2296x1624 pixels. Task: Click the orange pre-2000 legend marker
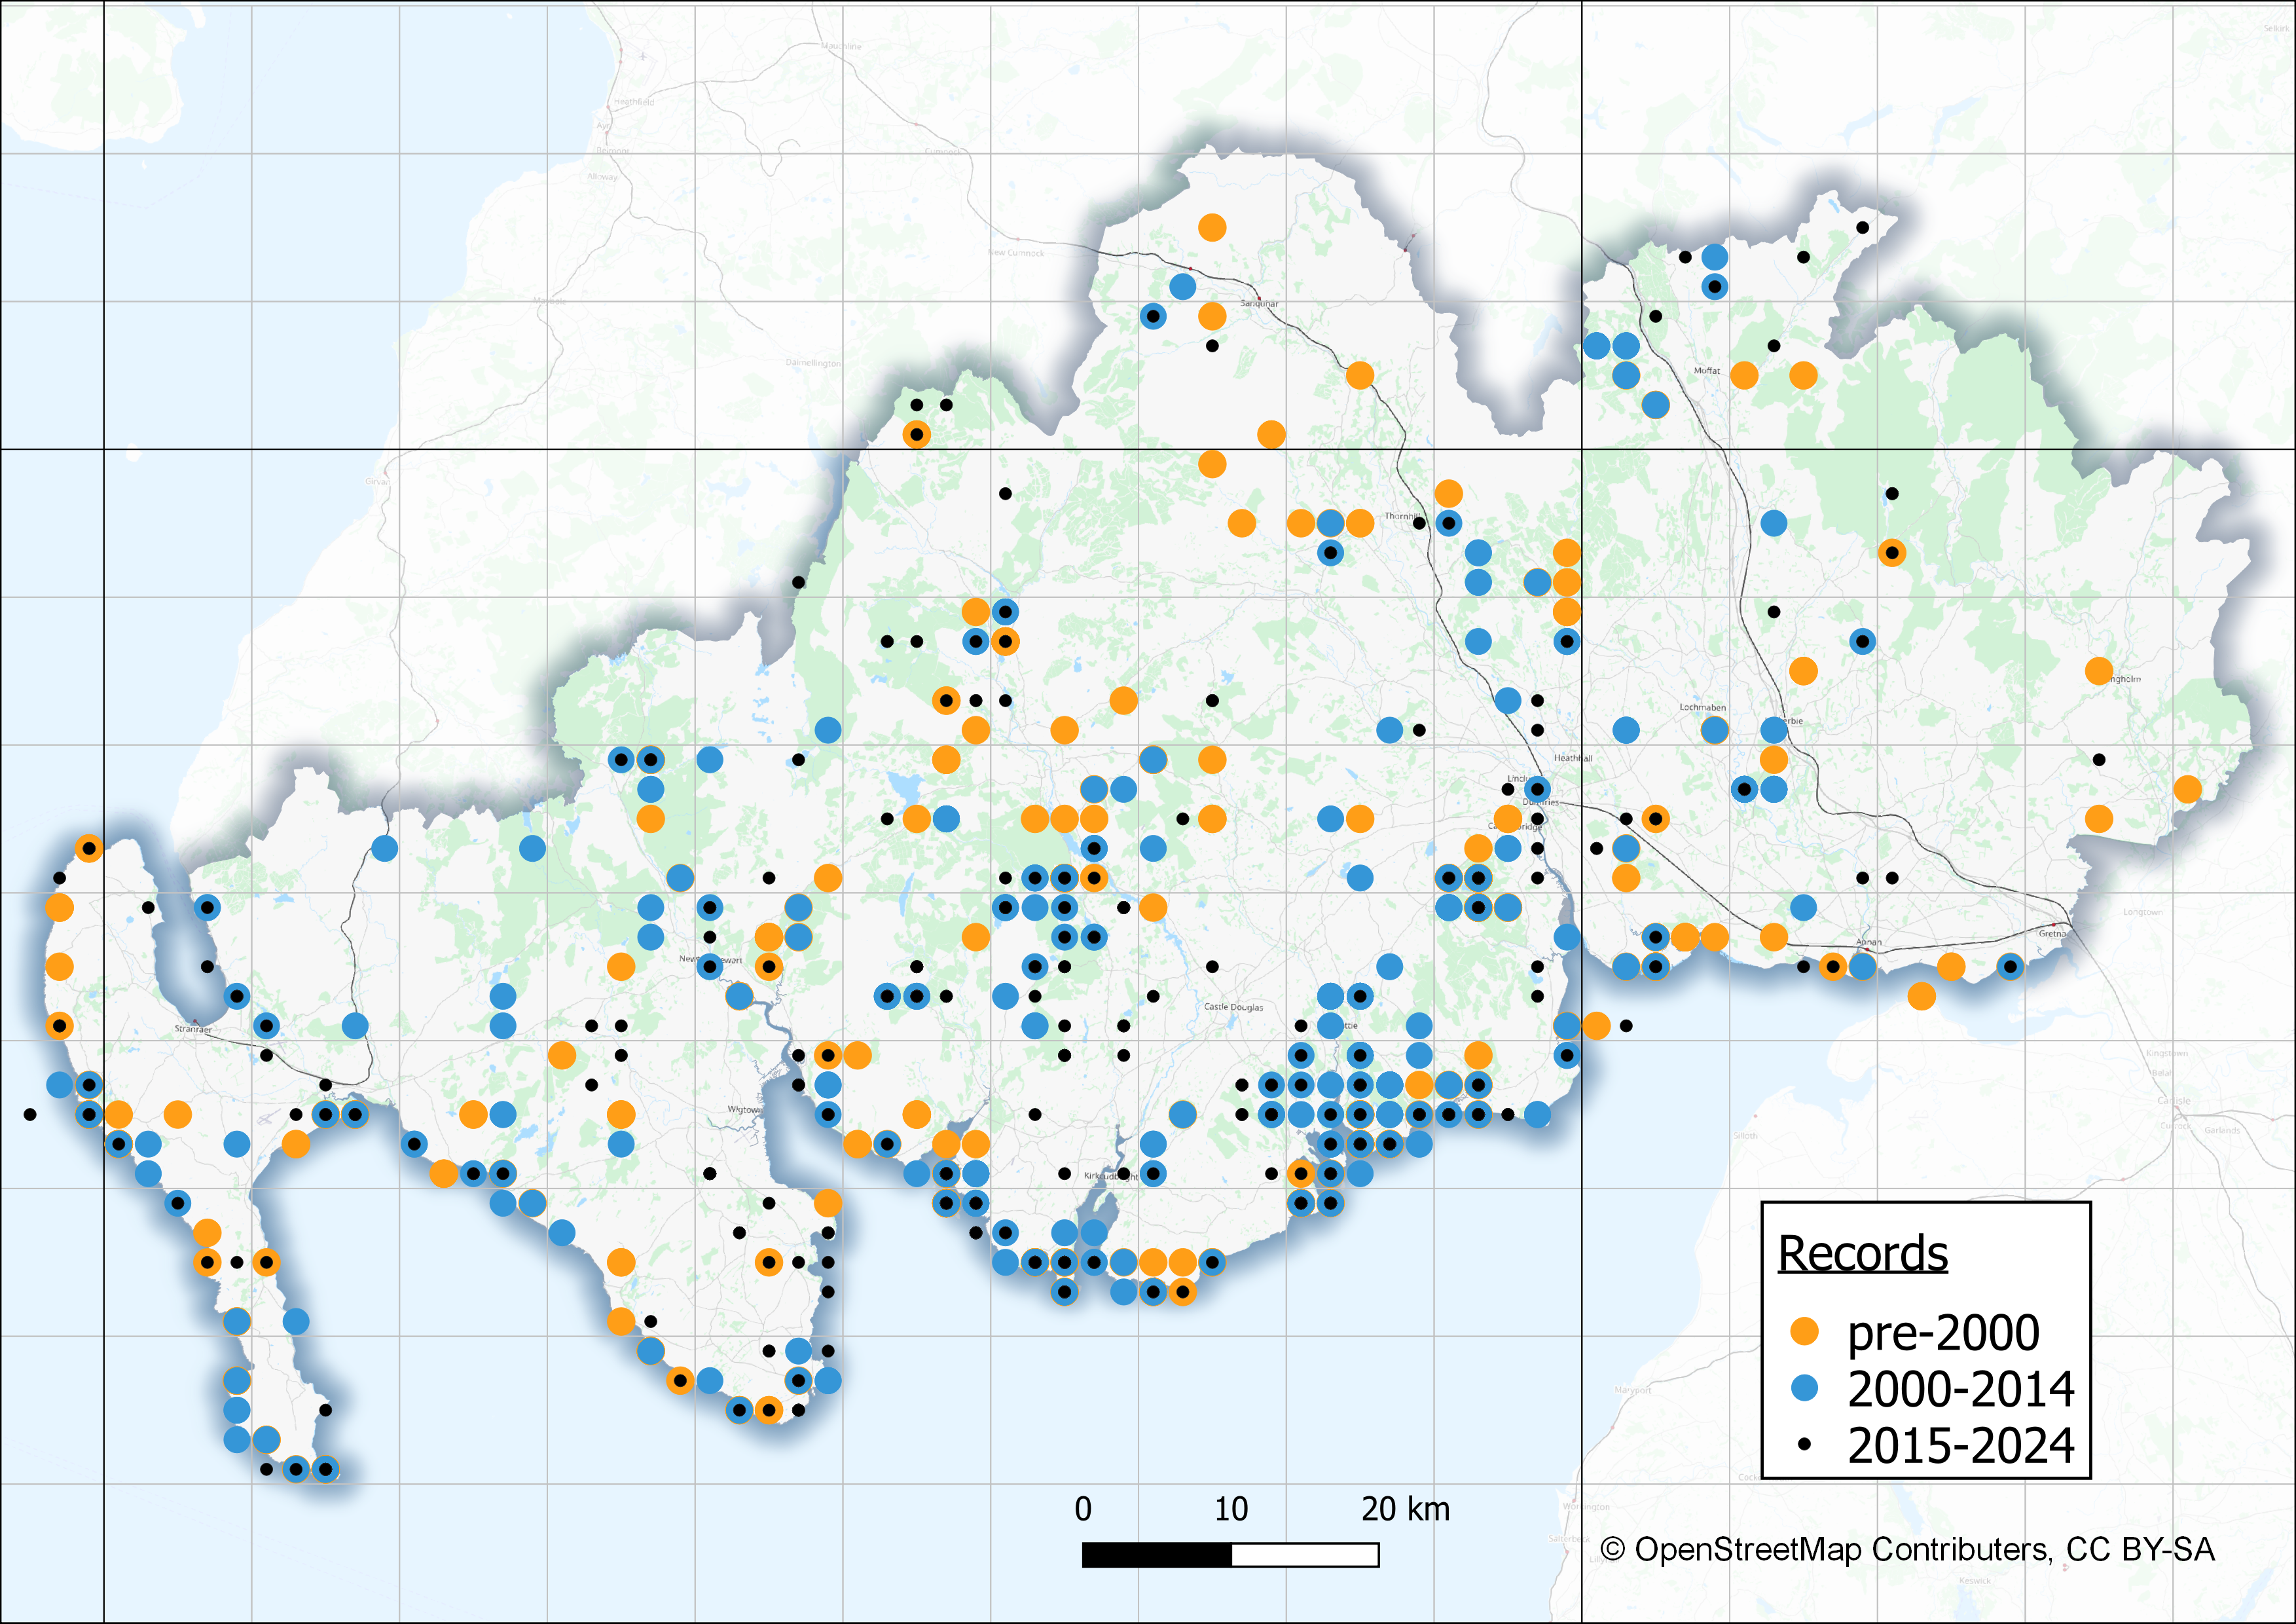[x=1804, y=1331]
